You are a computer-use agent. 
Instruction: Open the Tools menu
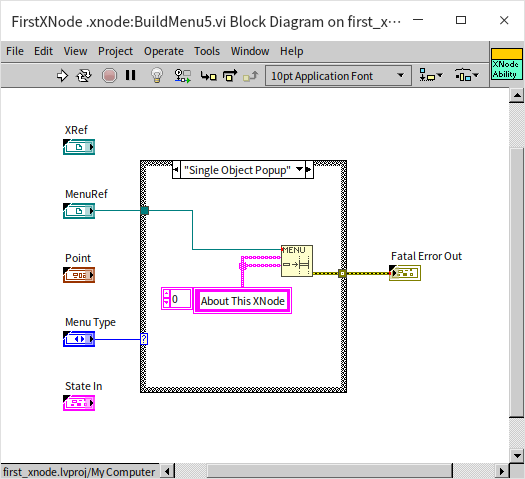click(207, 51)
